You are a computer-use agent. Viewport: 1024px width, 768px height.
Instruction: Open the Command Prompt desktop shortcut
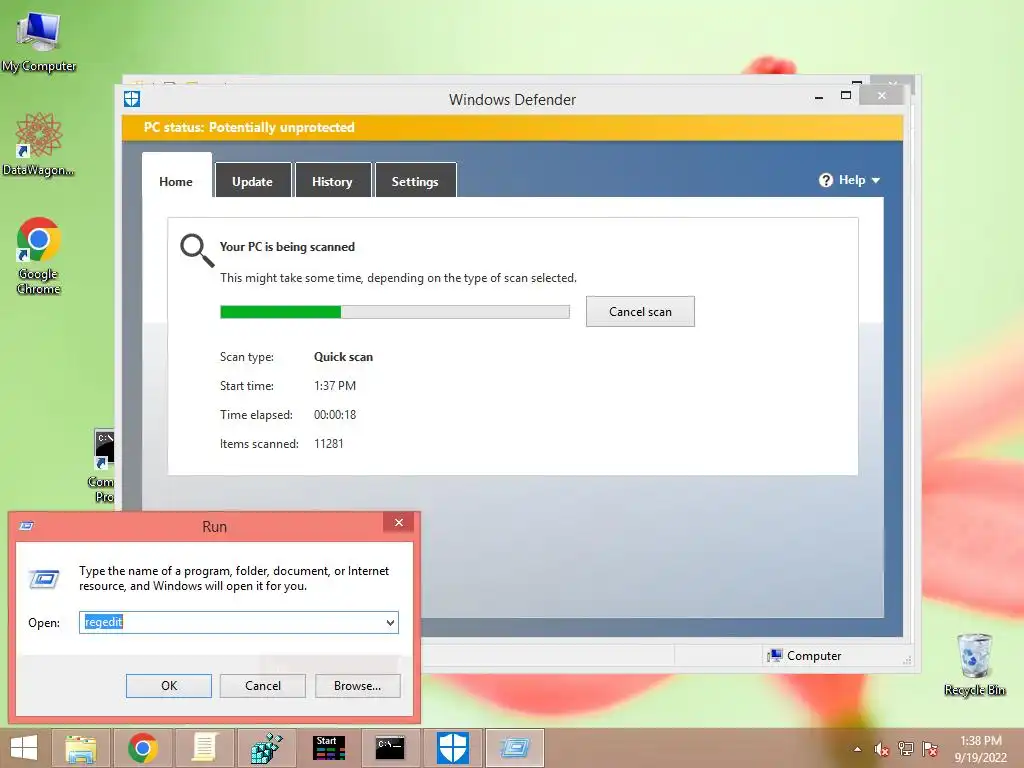[104, 465]
